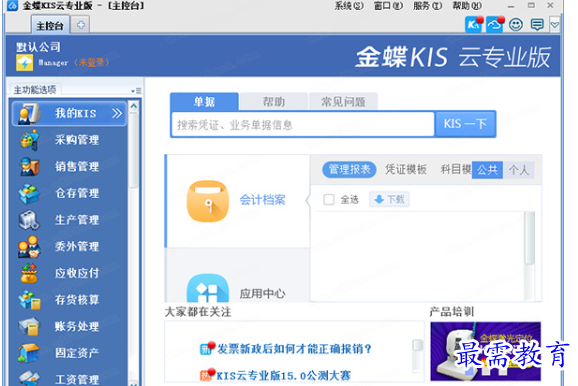
Task: Select the 常见问题 tab
Action: (x=343, y=101)
